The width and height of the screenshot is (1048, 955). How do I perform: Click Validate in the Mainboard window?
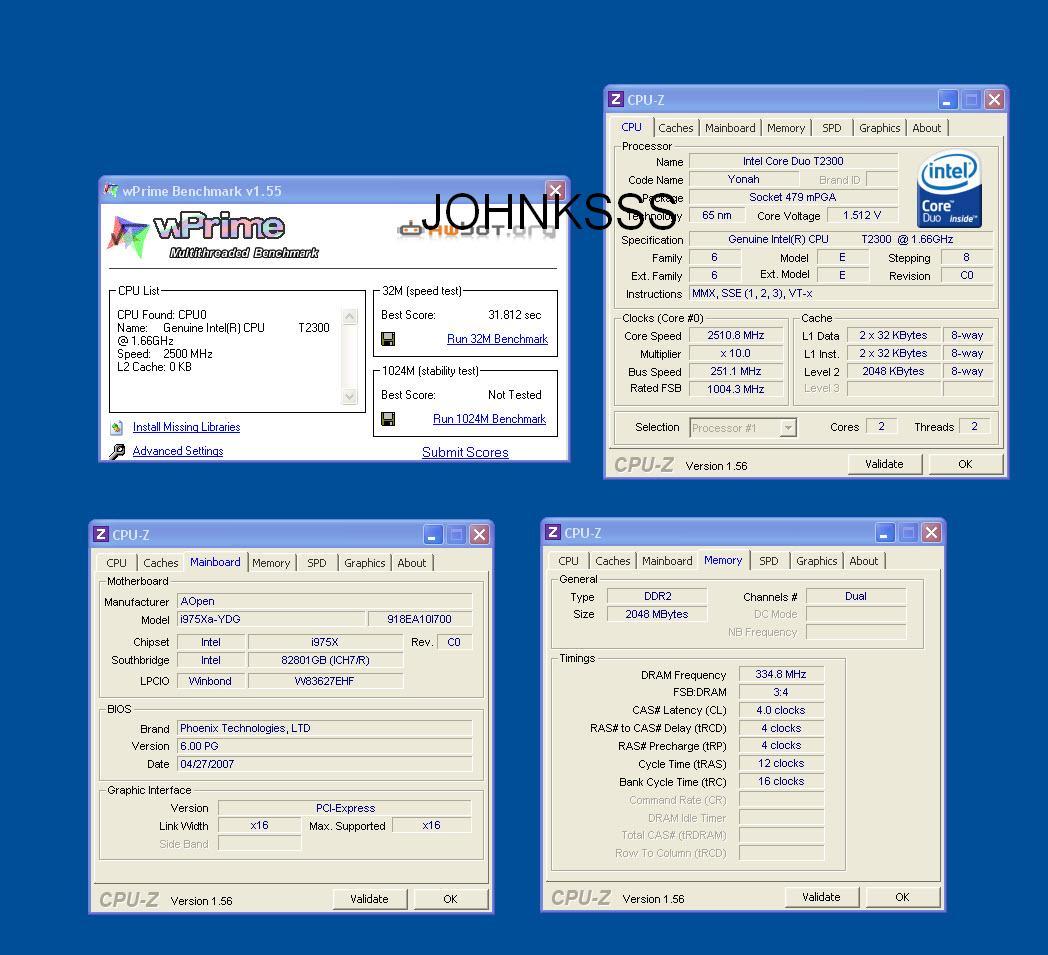[x=370, y=899]
